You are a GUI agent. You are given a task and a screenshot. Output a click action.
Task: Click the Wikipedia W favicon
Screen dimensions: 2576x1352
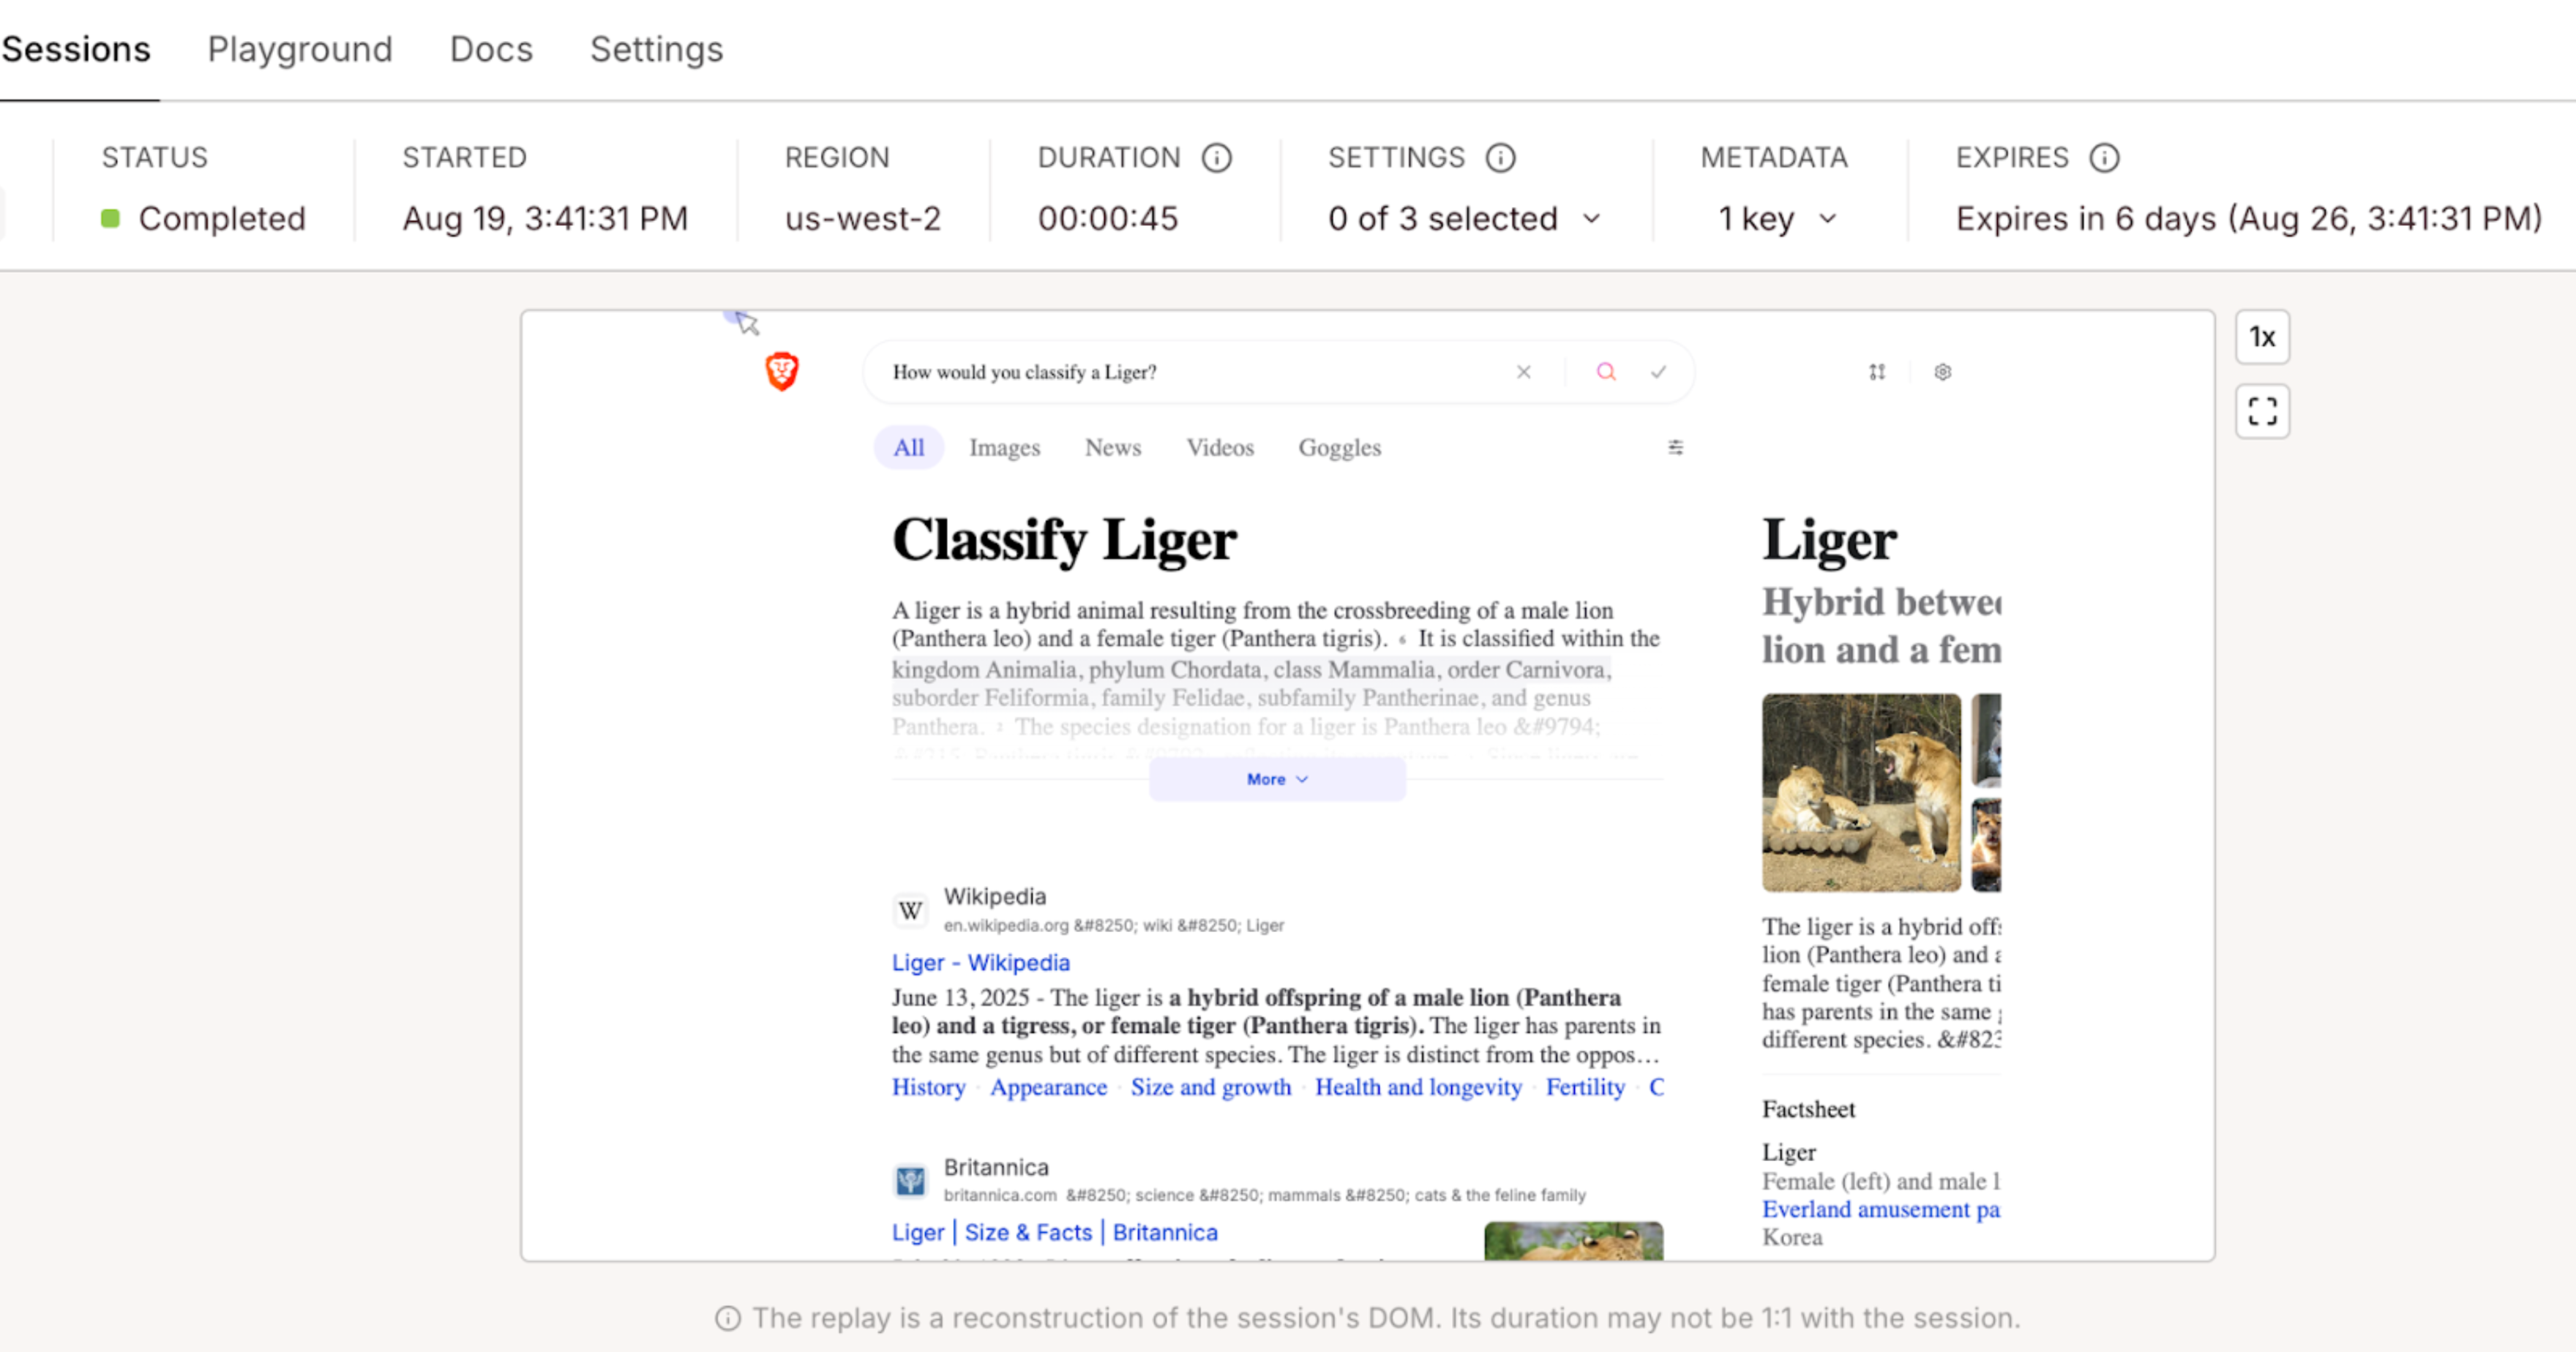[910, 911]
